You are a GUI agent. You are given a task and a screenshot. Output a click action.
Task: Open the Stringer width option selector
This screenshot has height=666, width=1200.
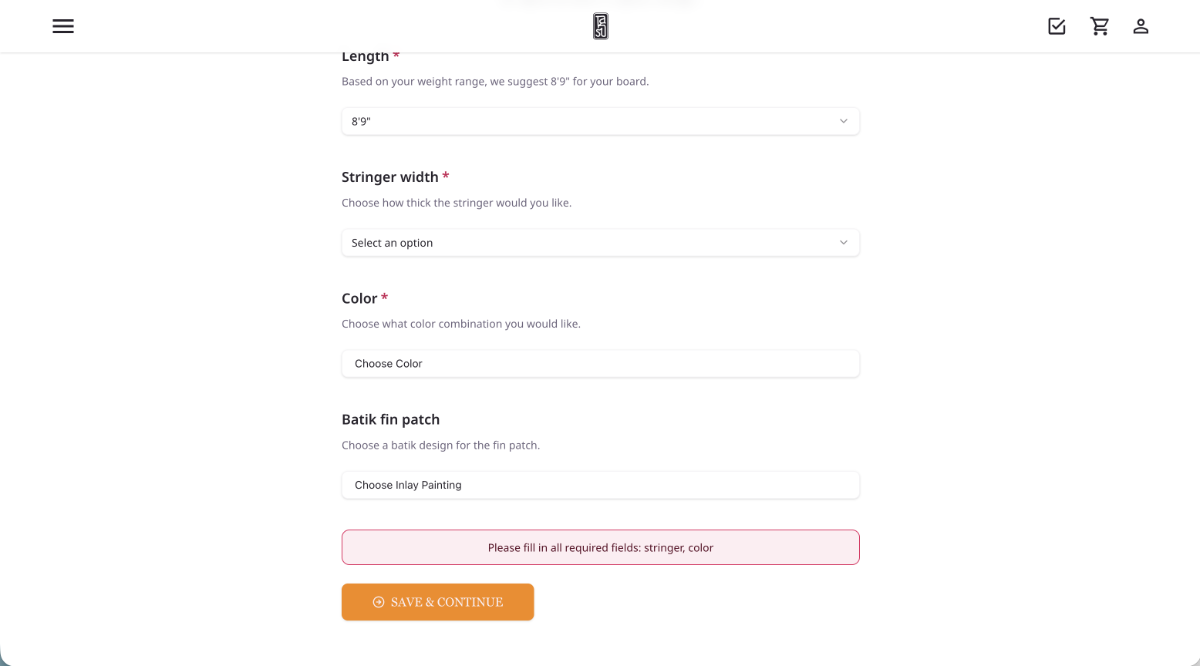[600, 242]
